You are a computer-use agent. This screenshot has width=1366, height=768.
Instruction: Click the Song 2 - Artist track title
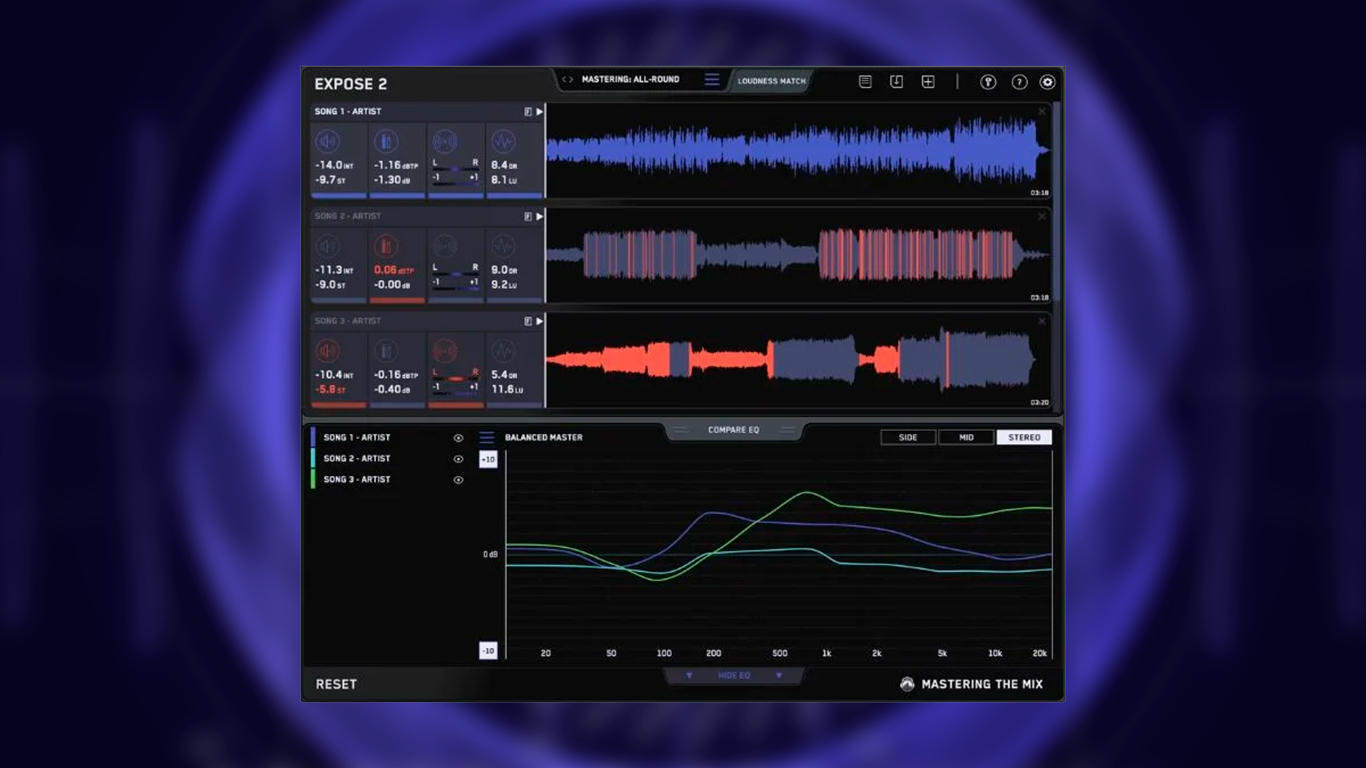[x=348, y=217]
